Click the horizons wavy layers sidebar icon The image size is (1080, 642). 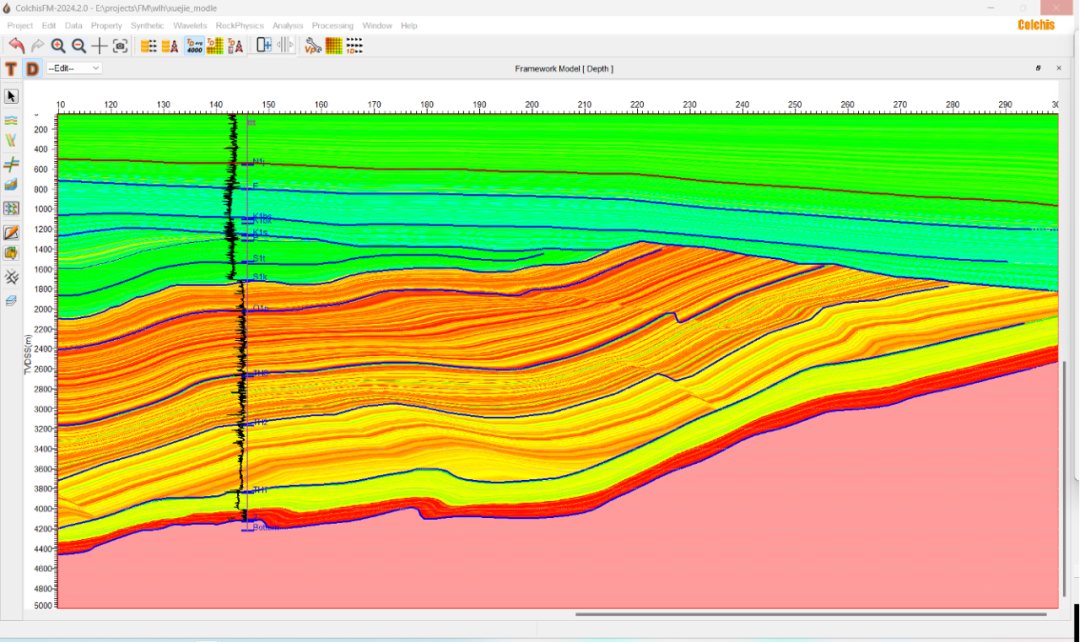pos(12,119)
